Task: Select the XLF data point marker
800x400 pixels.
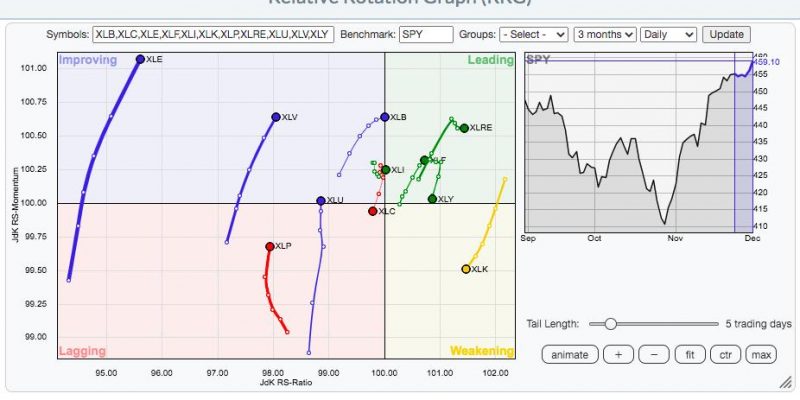Action: click(x=424, y=160)
